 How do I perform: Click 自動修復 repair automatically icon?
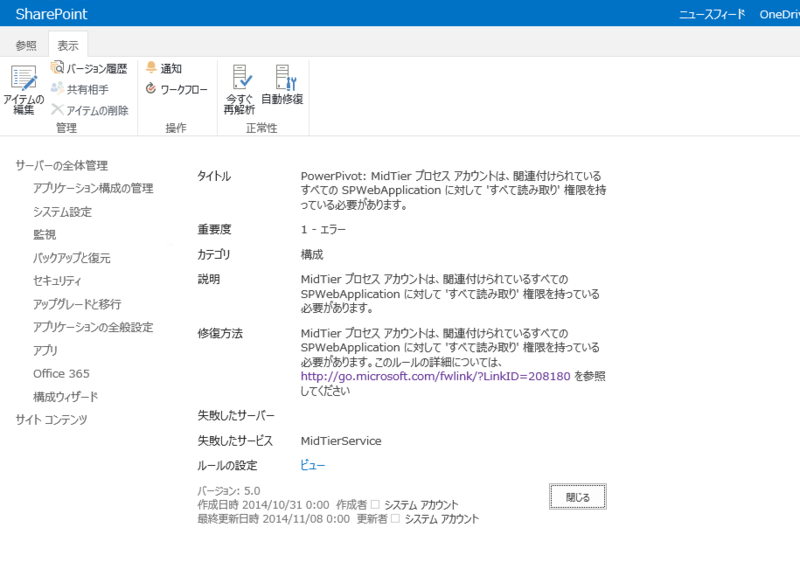point(285,77)
